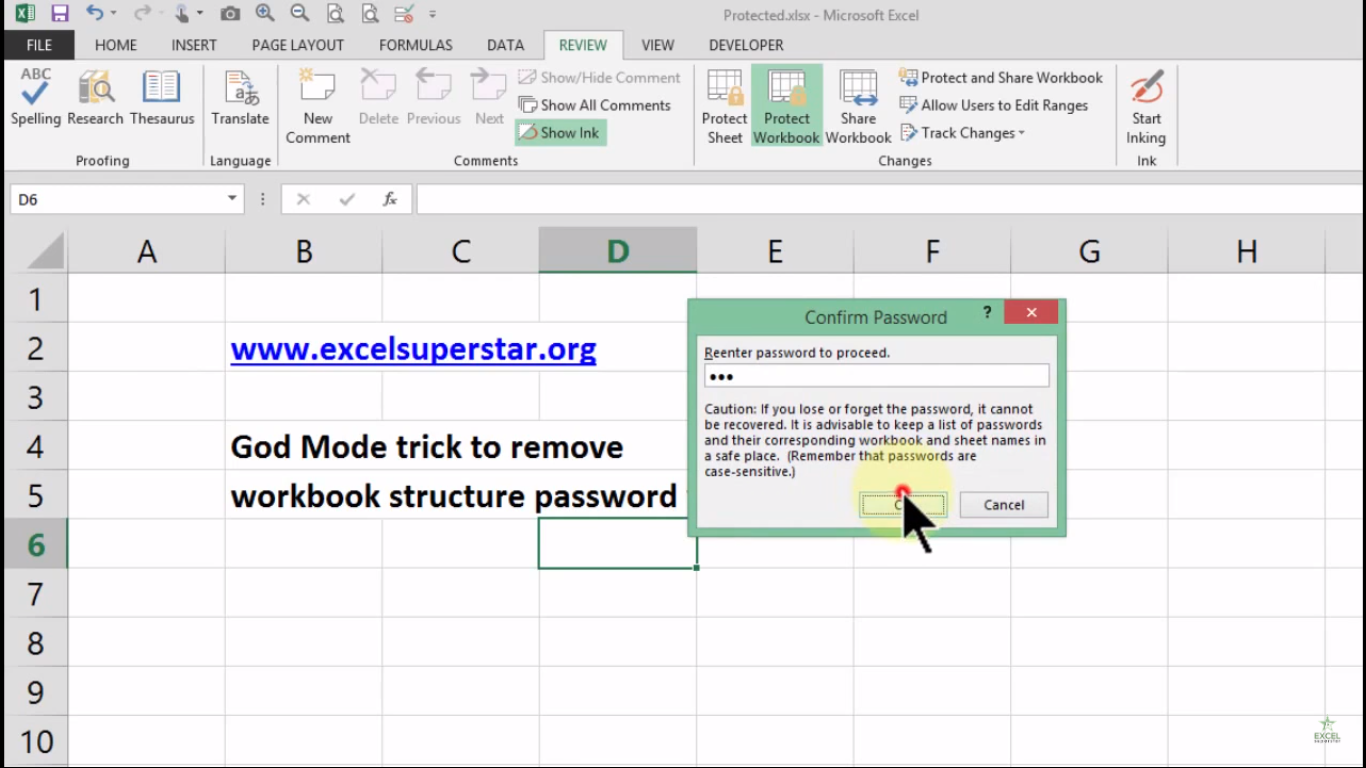Click Protect Sheet in the ribbon
This screenshot has height=768, width=1366.
tap(725, 107)
